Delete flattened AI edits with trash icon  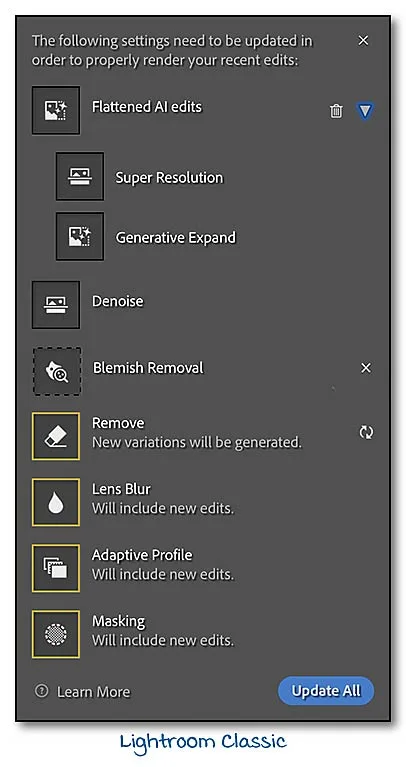336,111
